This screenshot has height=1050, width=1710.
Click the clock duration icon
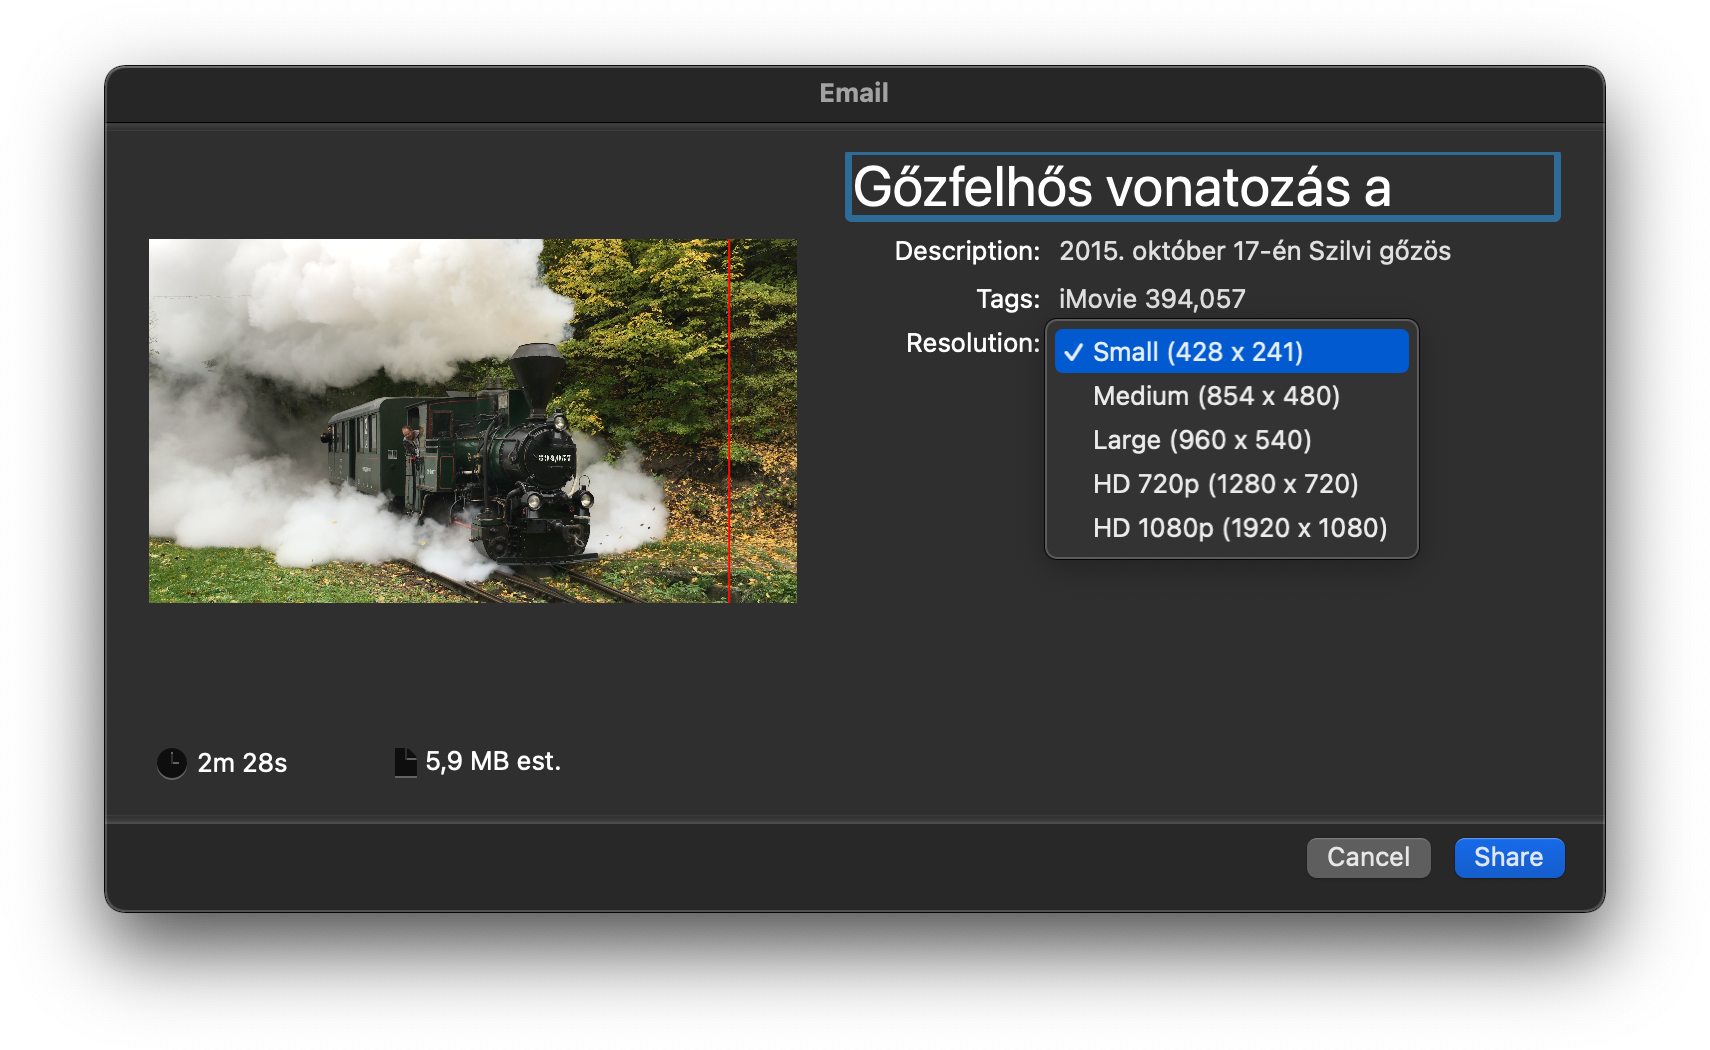[x=172, y=763]
